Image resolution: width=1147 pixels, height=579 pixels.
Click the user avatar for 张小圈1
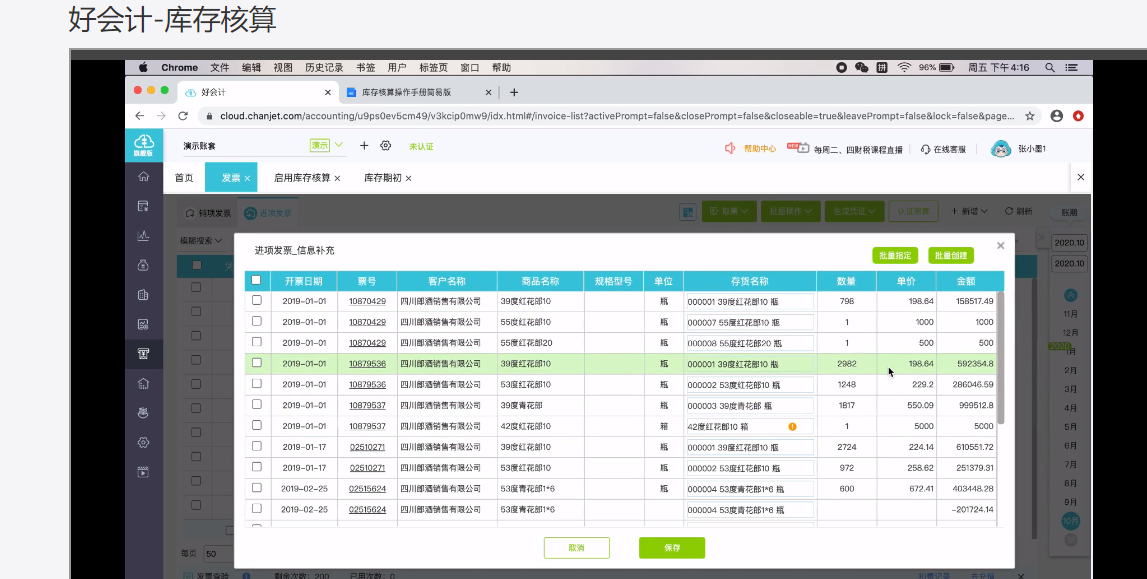(1001, 148)
